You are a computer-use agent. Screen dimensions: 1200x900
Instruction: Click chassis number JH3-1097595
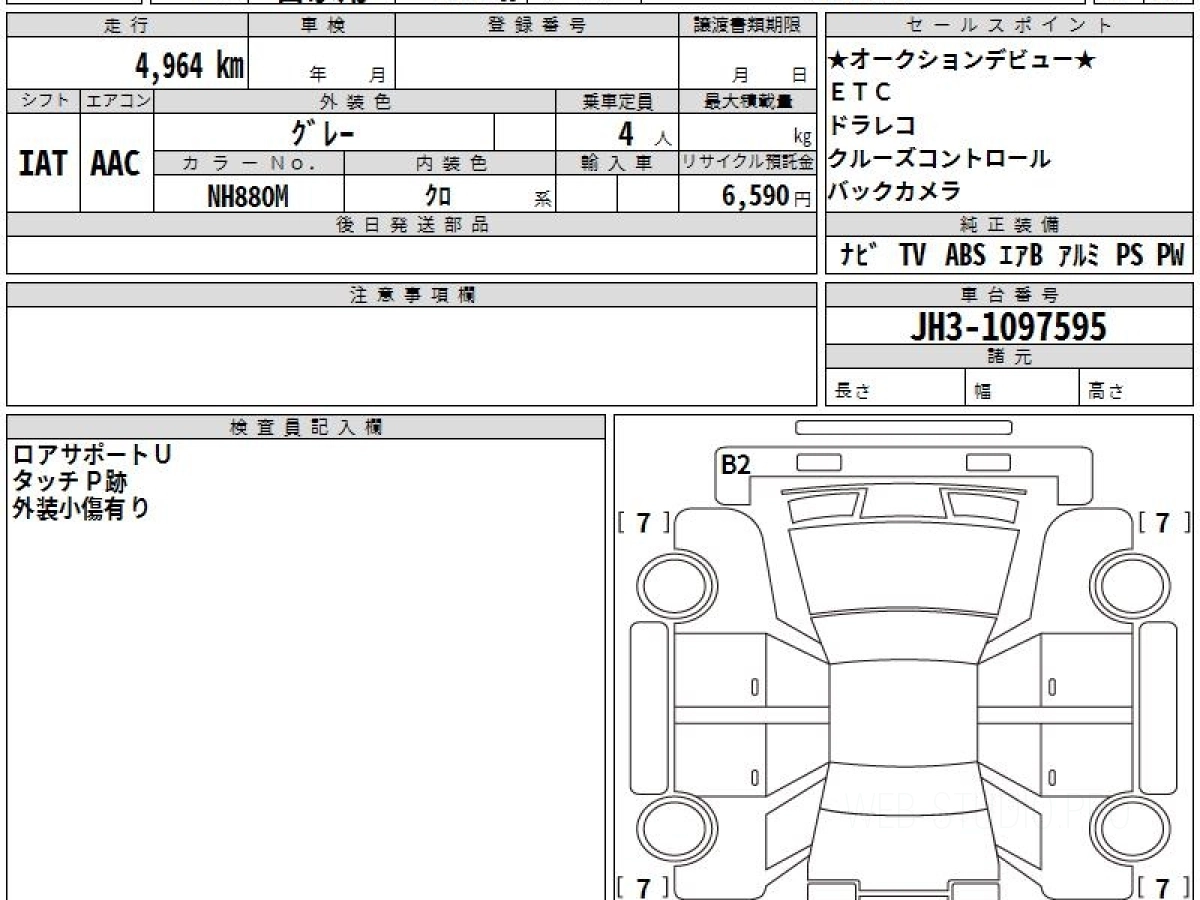pos(1008,327)
